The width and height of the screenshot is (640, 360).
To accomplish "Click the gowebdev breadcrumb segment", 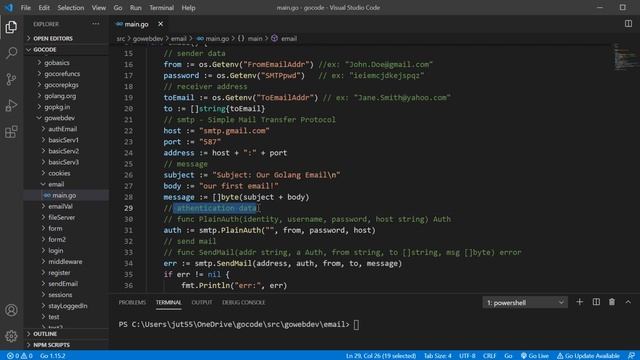I will tap(148, 38).
